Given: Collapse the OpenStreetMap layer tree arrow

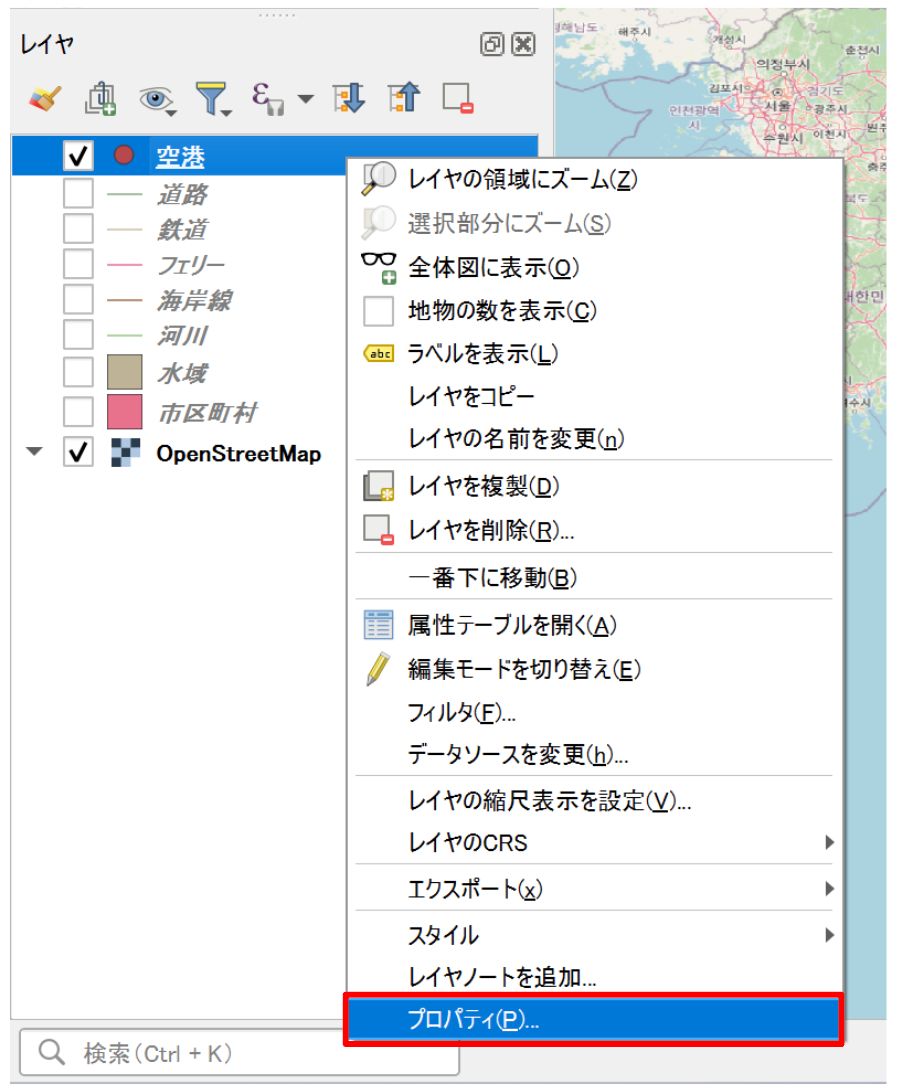Looking at the screenshot, I should [x=34, y=452].
